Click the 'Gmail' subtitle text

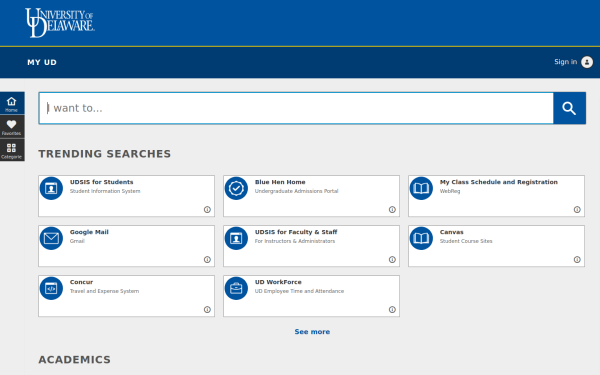77,241
